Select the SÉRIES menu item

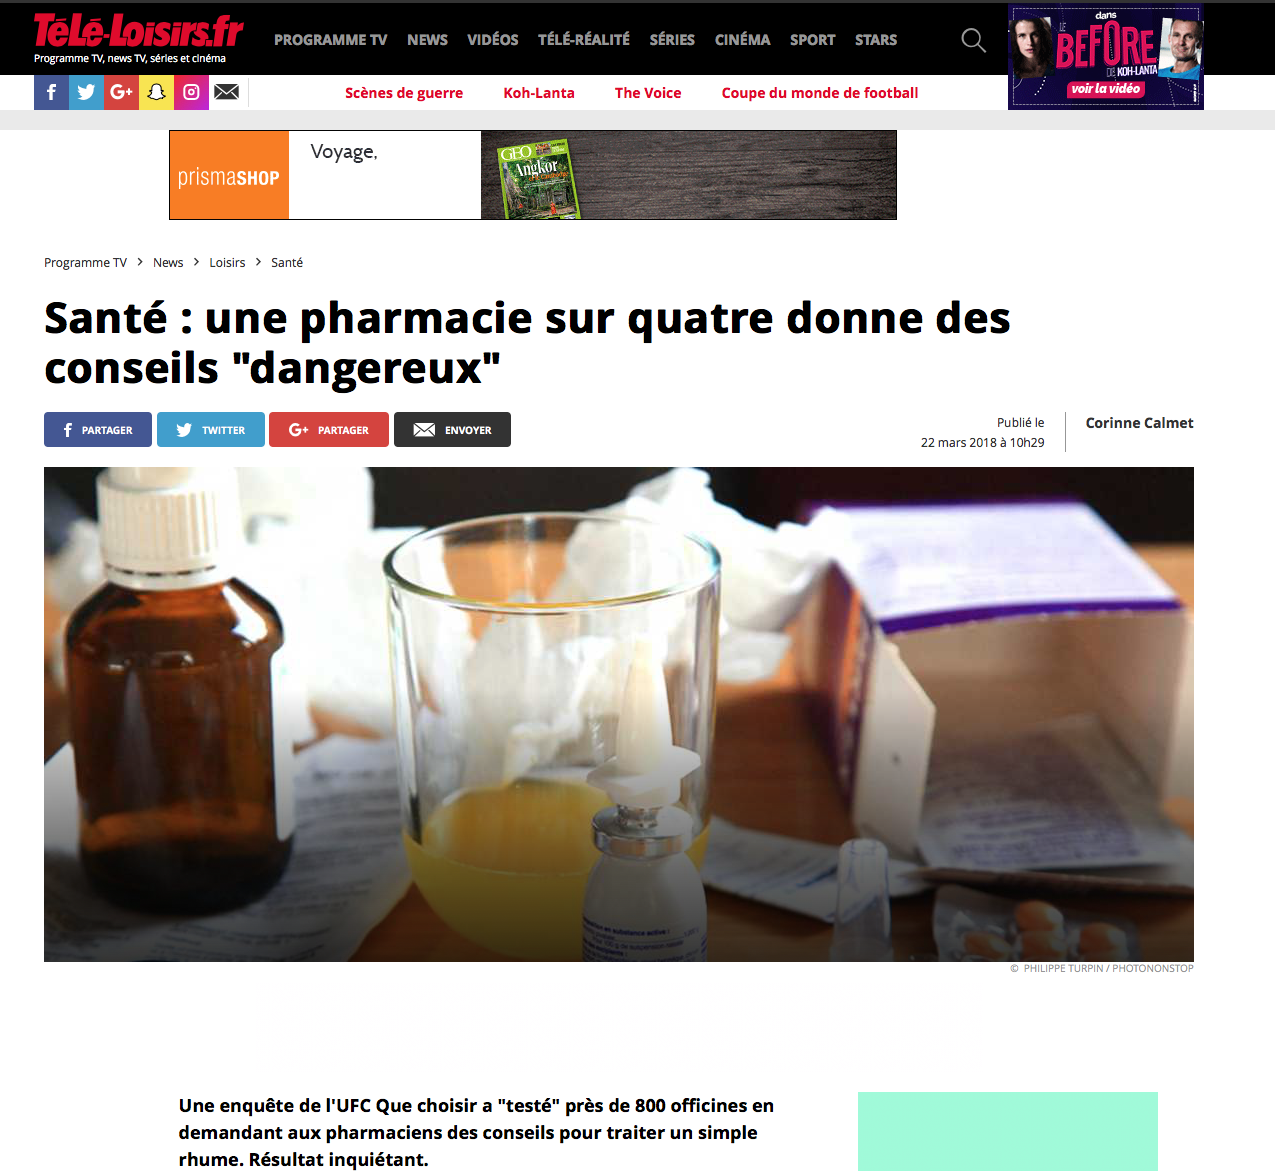point(672,40)
